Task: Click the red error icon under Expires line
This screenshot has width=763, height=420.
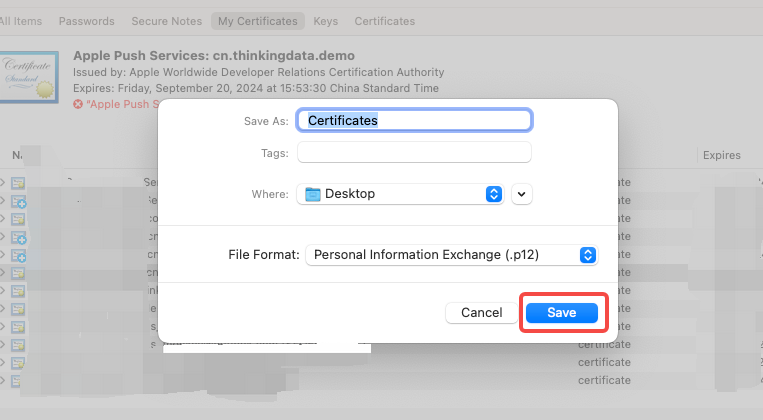Action: (x=78, y=104)
